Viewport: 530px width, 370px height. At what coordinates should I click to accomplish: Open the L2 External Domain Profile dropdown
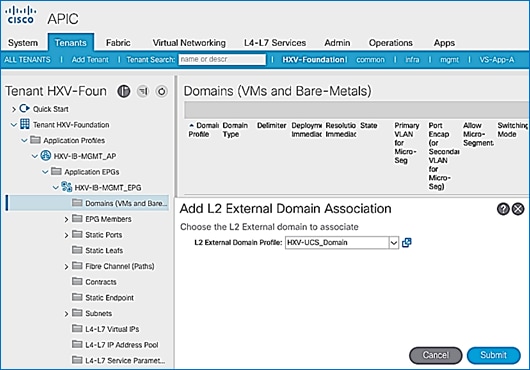click(394, 243)
